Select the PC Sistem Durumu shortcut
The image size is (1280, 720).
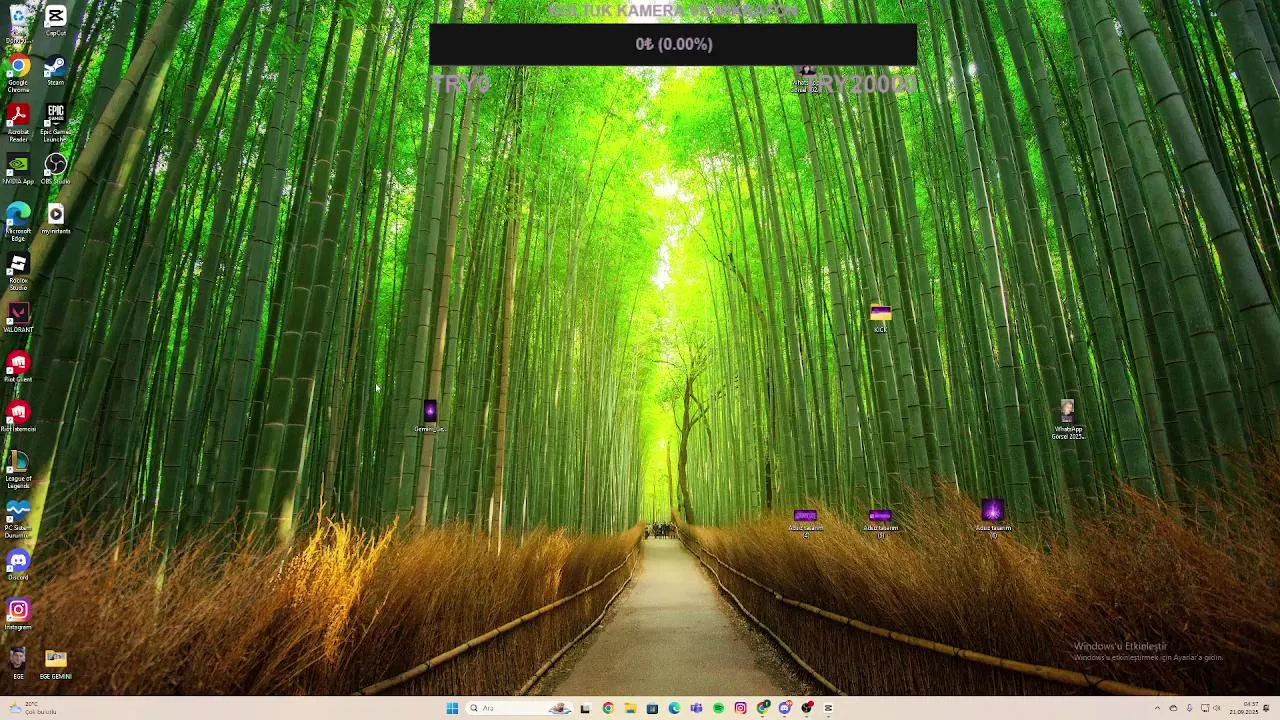tap(18, 519)
